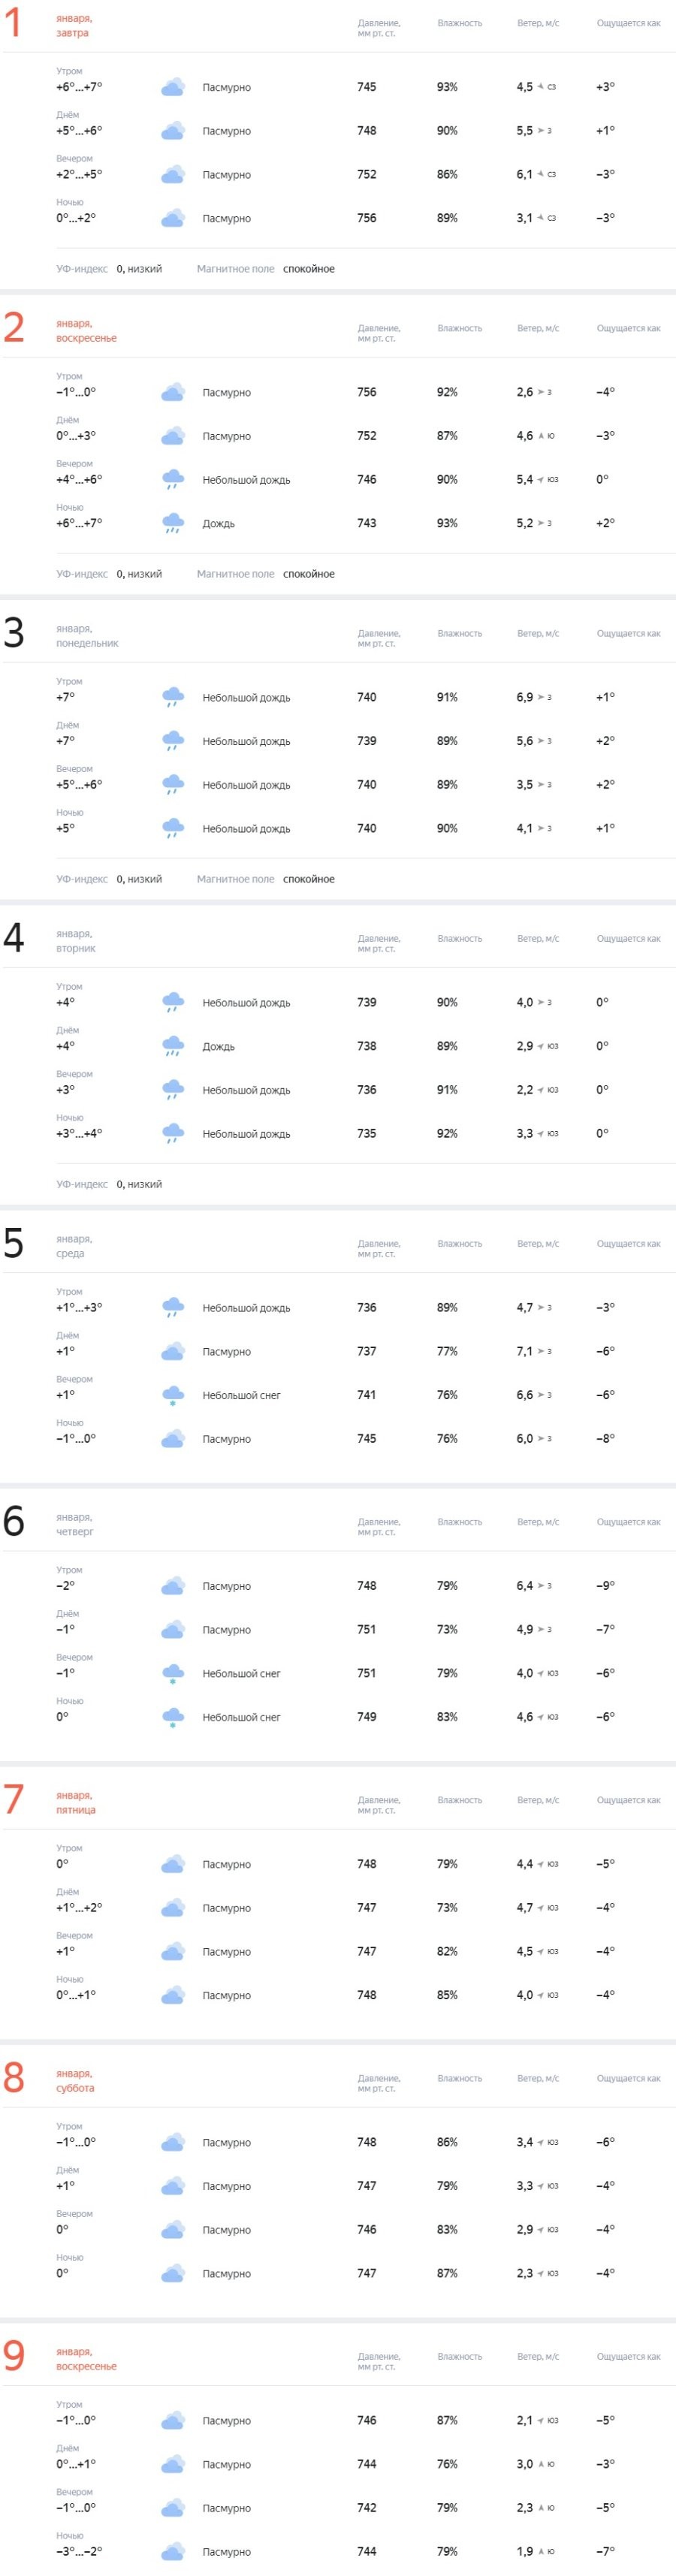Click the cloudy icon for January 9 evening

173,2508
